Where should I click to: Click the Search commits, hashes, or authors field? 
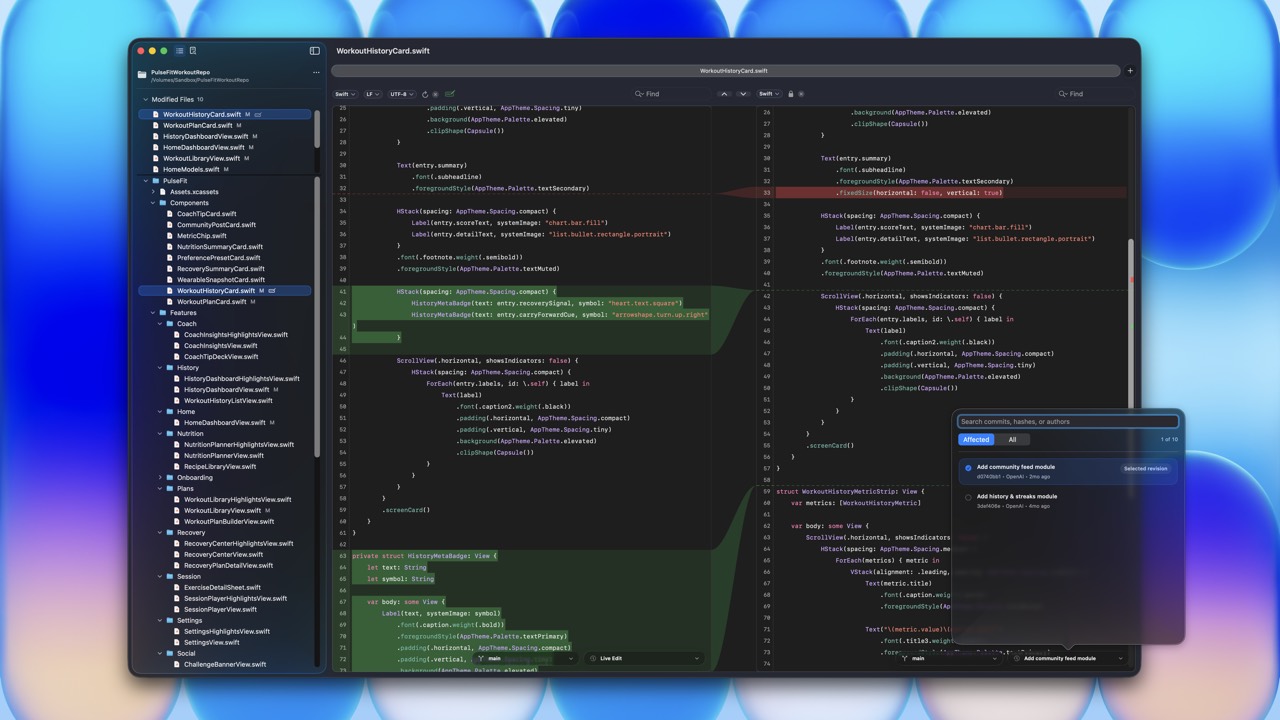click(1068, 422)
